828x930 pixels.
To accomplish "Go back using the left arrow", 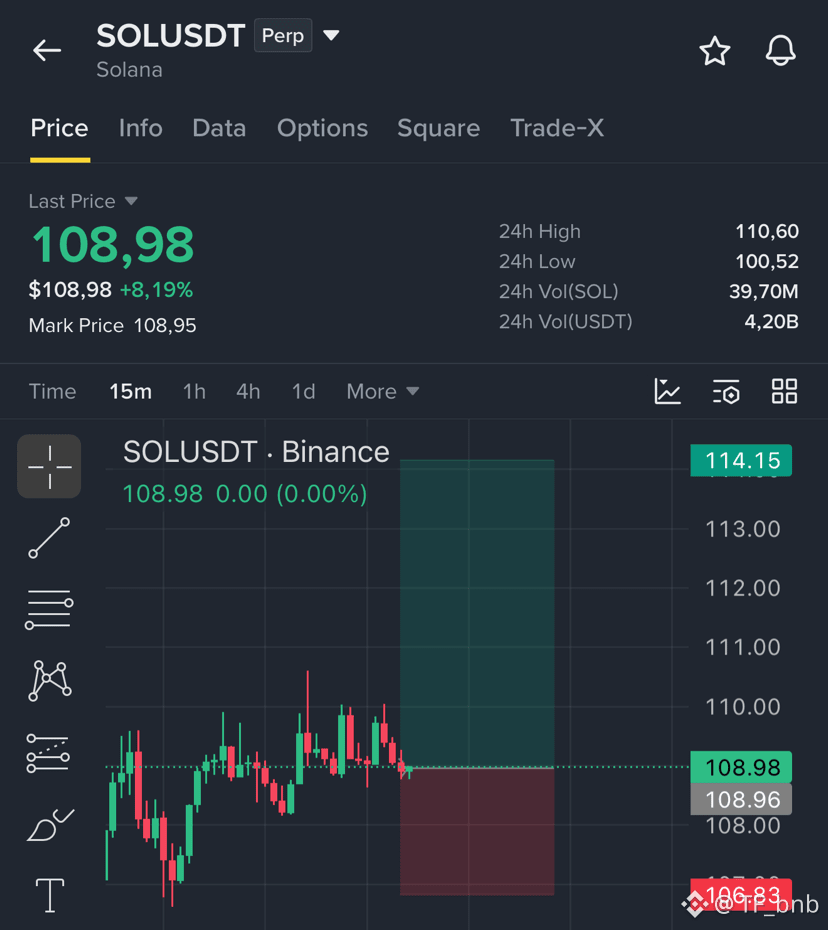I will (47, 50).
